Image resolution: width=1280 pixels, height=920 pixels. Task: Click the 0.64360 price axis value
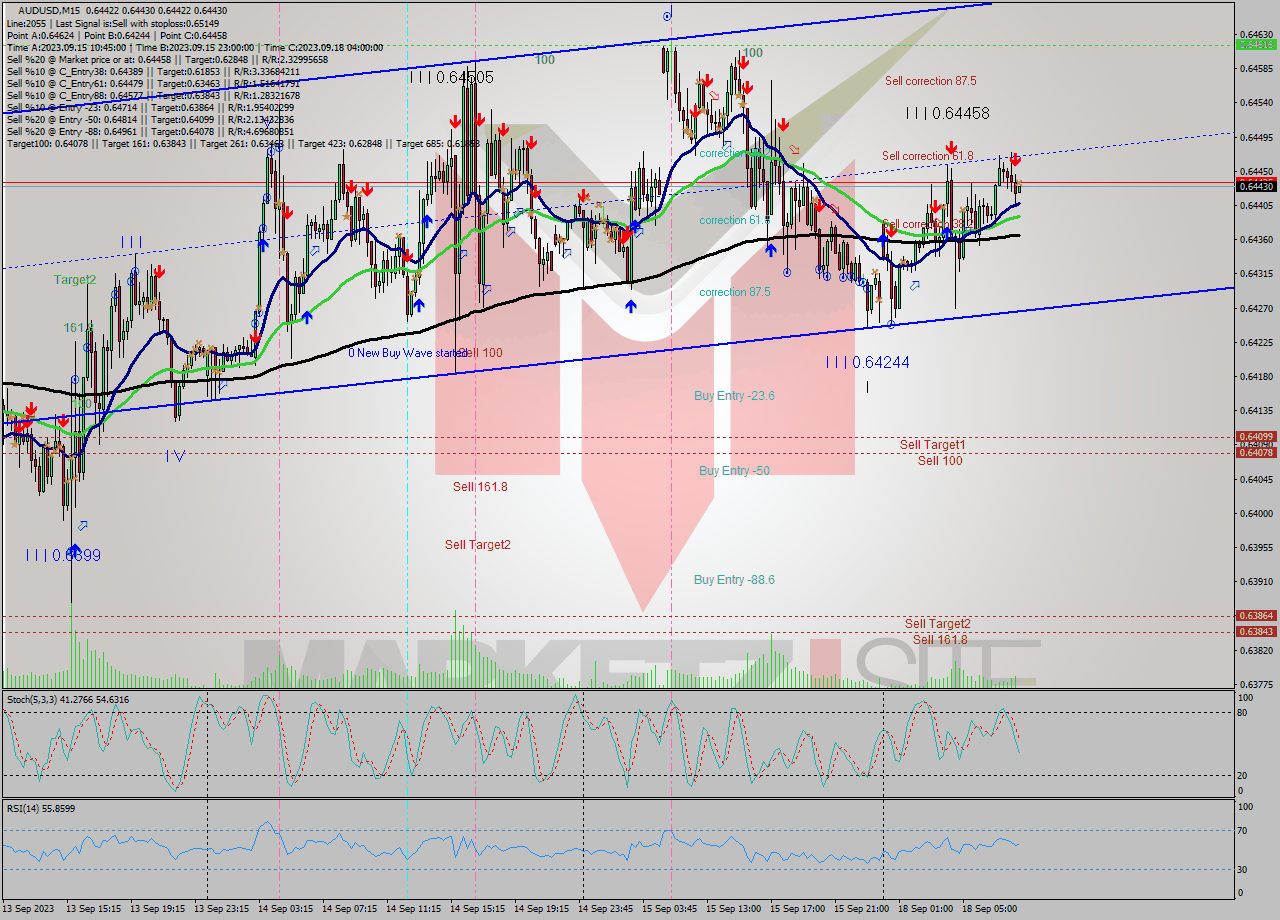pos(1256,239)
